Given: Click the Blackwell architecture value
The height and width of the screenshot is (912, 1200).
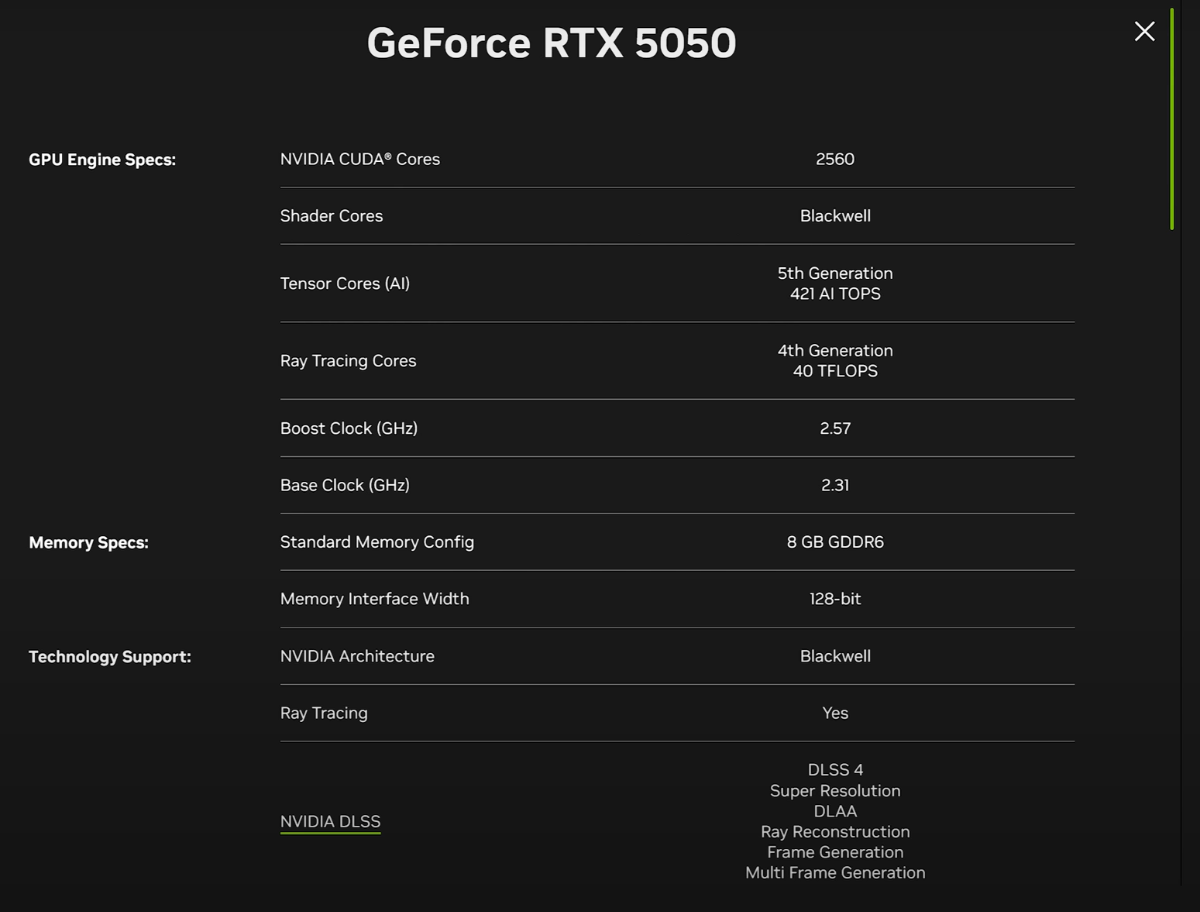Looking at the screenshot, I should [836, 656].
